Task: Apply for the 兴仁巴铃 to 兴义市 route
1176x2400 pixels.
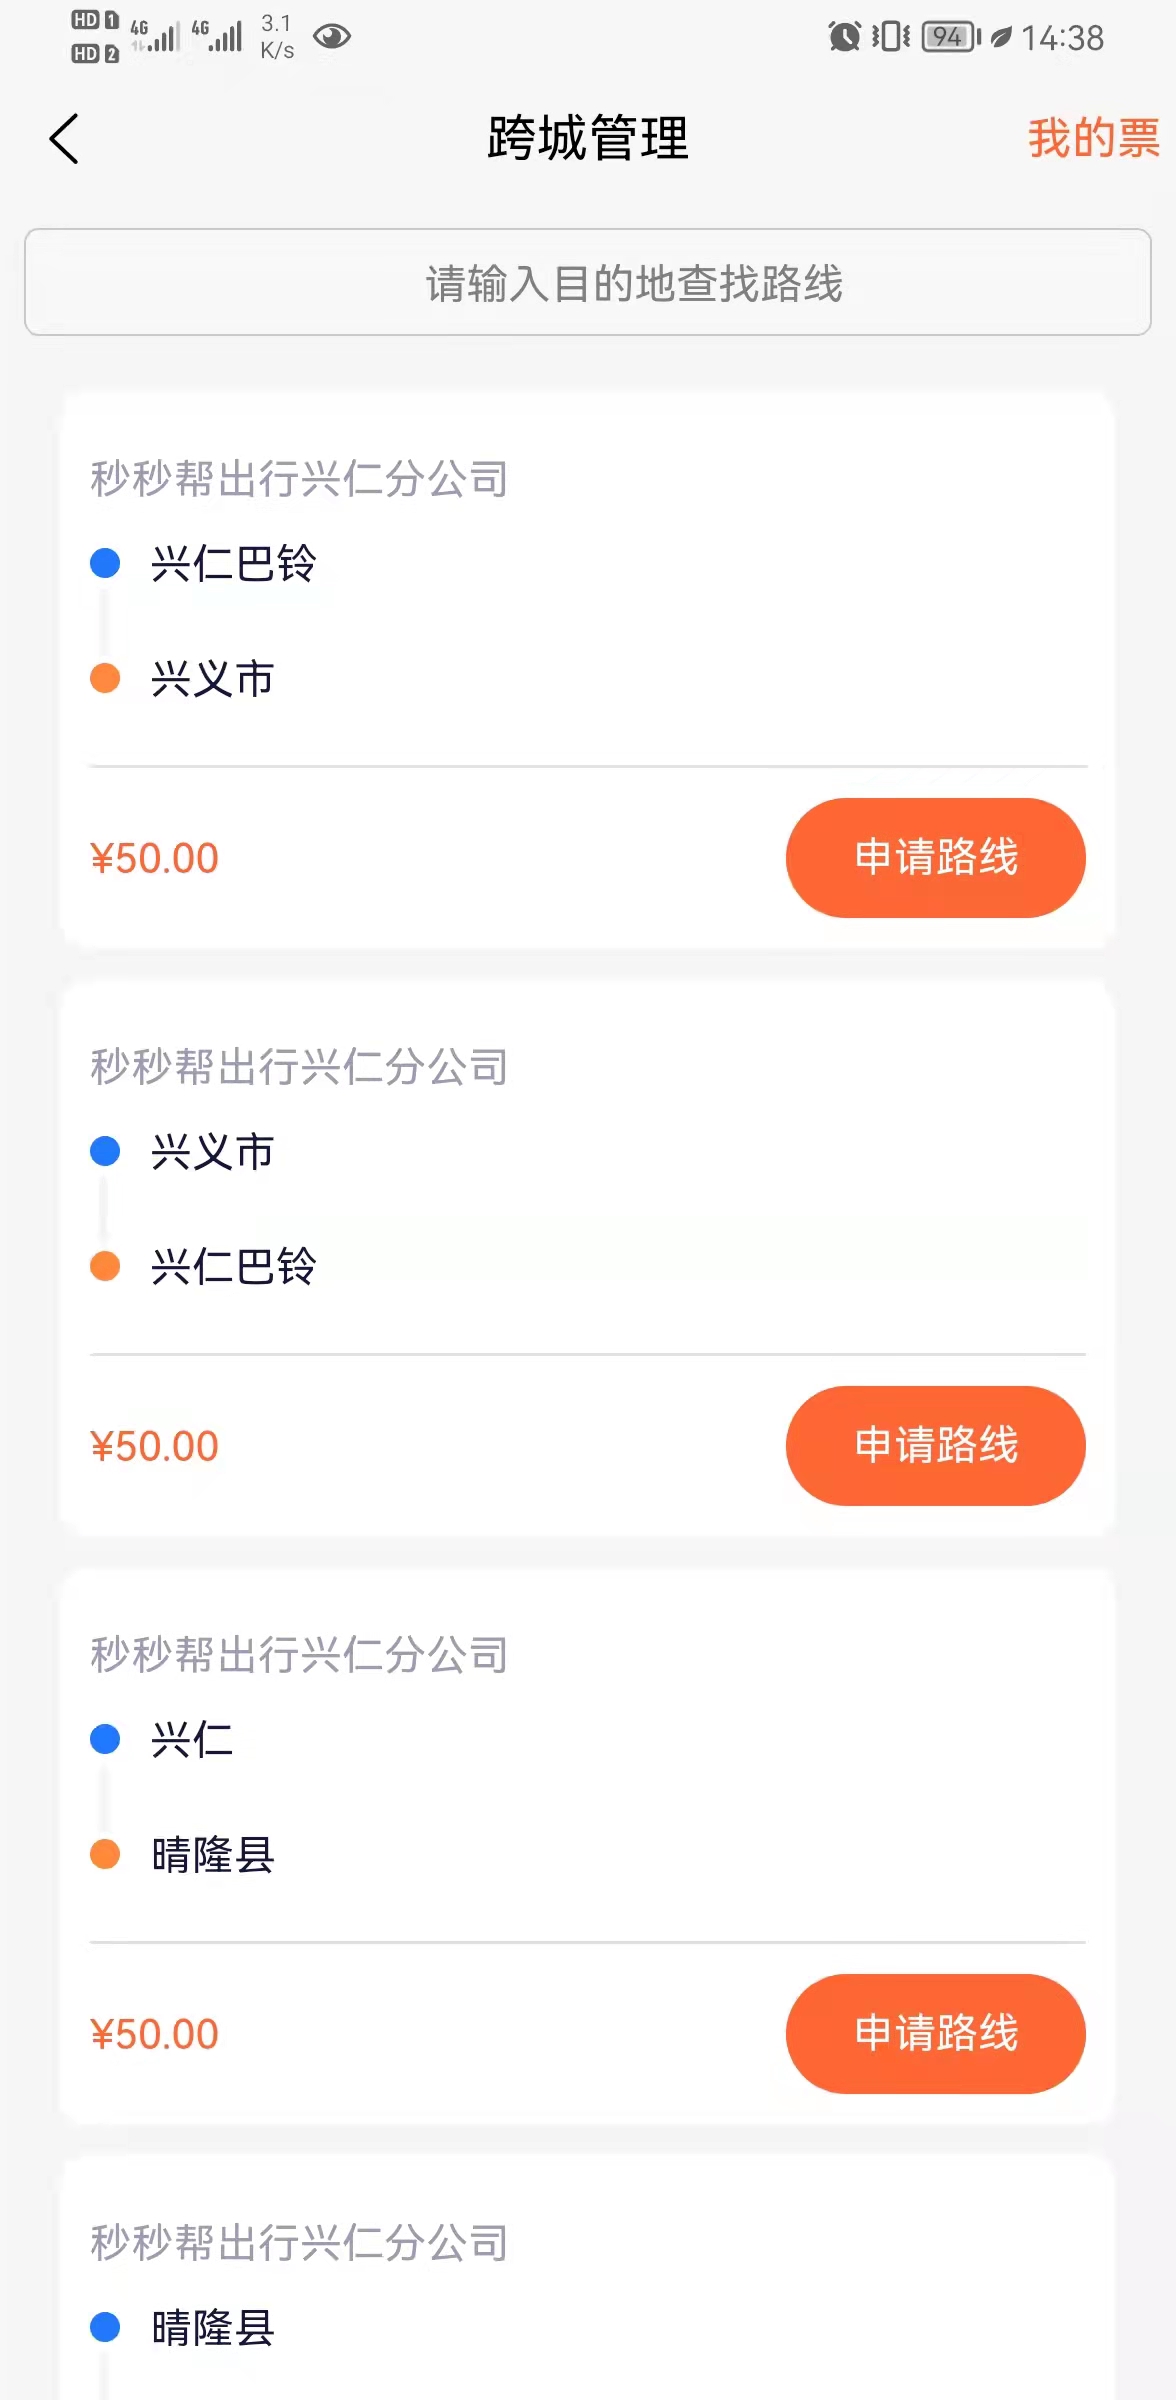Action: click(935, 858)
